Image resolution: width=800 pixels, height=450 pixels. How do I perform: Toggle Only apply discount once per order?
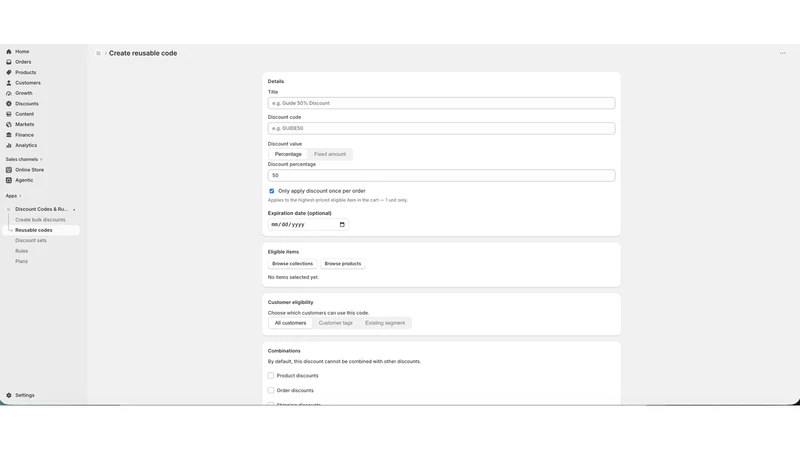(271, 191)
